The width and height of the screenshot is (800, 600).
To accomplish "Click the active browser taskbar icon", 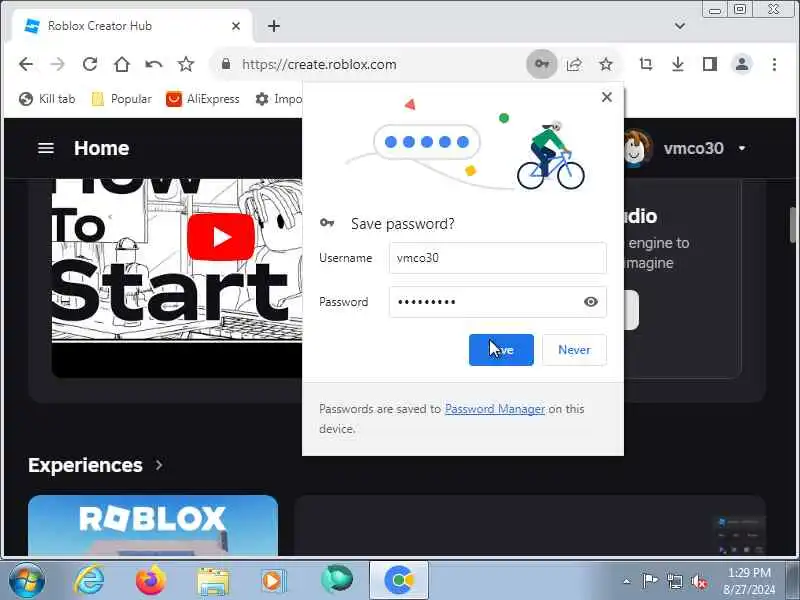I will coord(399,580).
